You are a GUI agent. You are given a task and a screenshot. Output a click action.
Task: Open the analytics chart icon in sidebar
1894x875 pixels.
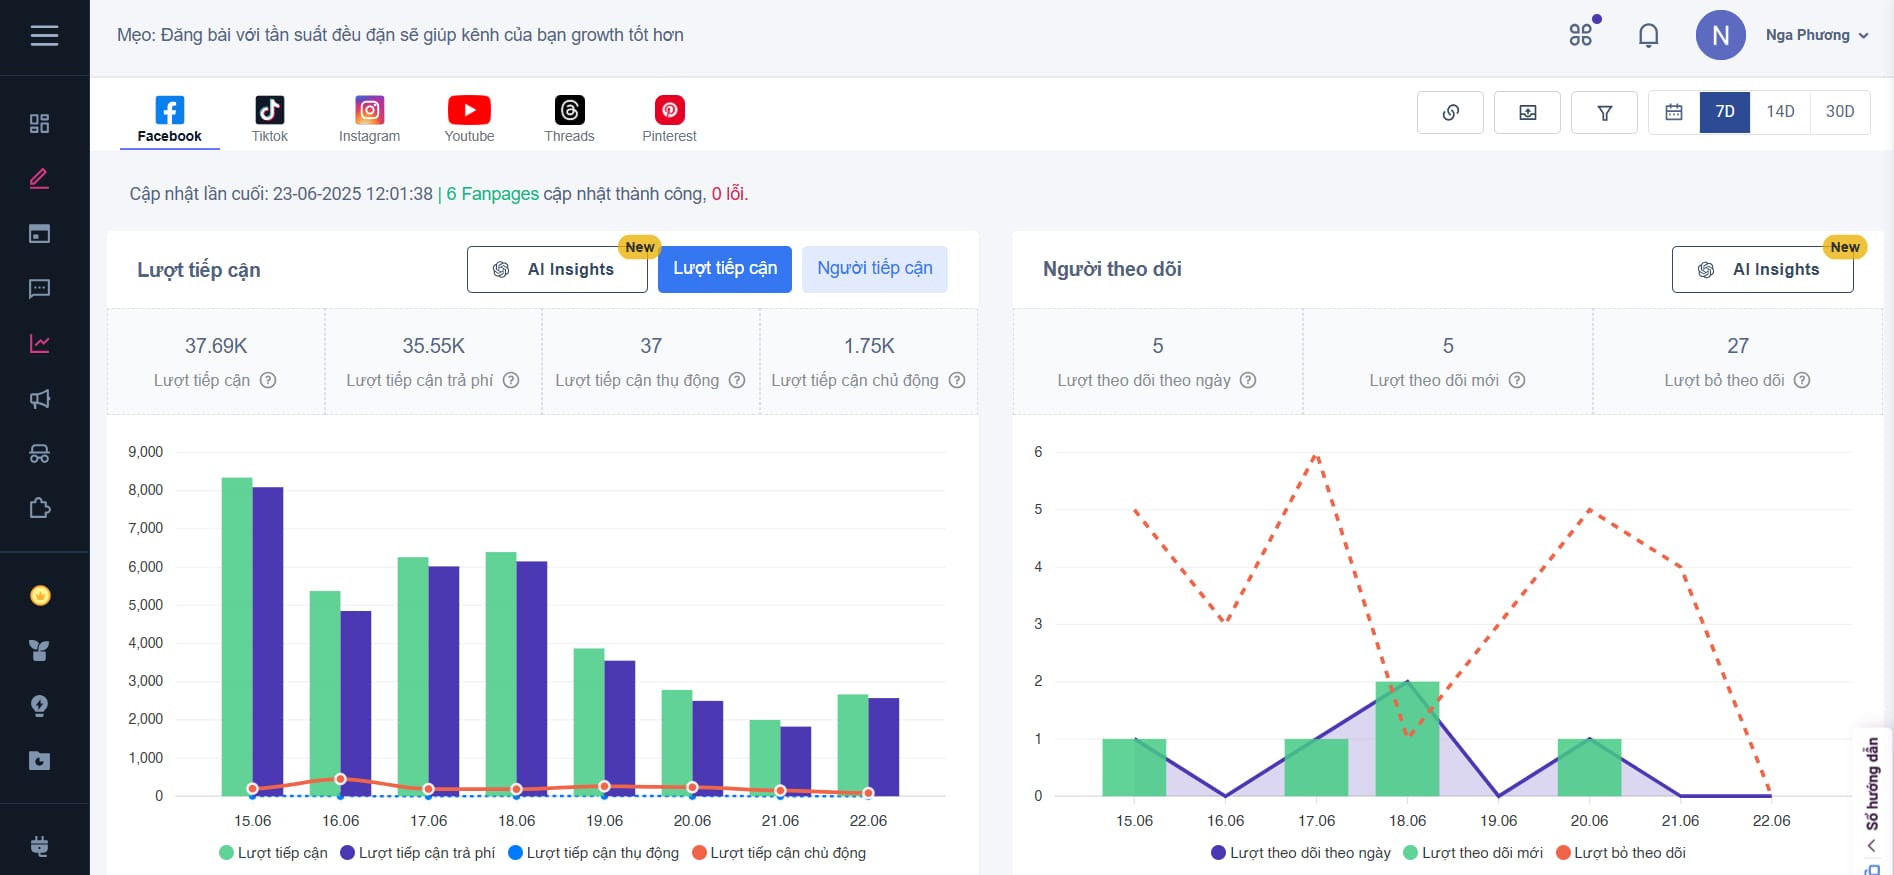39,344
